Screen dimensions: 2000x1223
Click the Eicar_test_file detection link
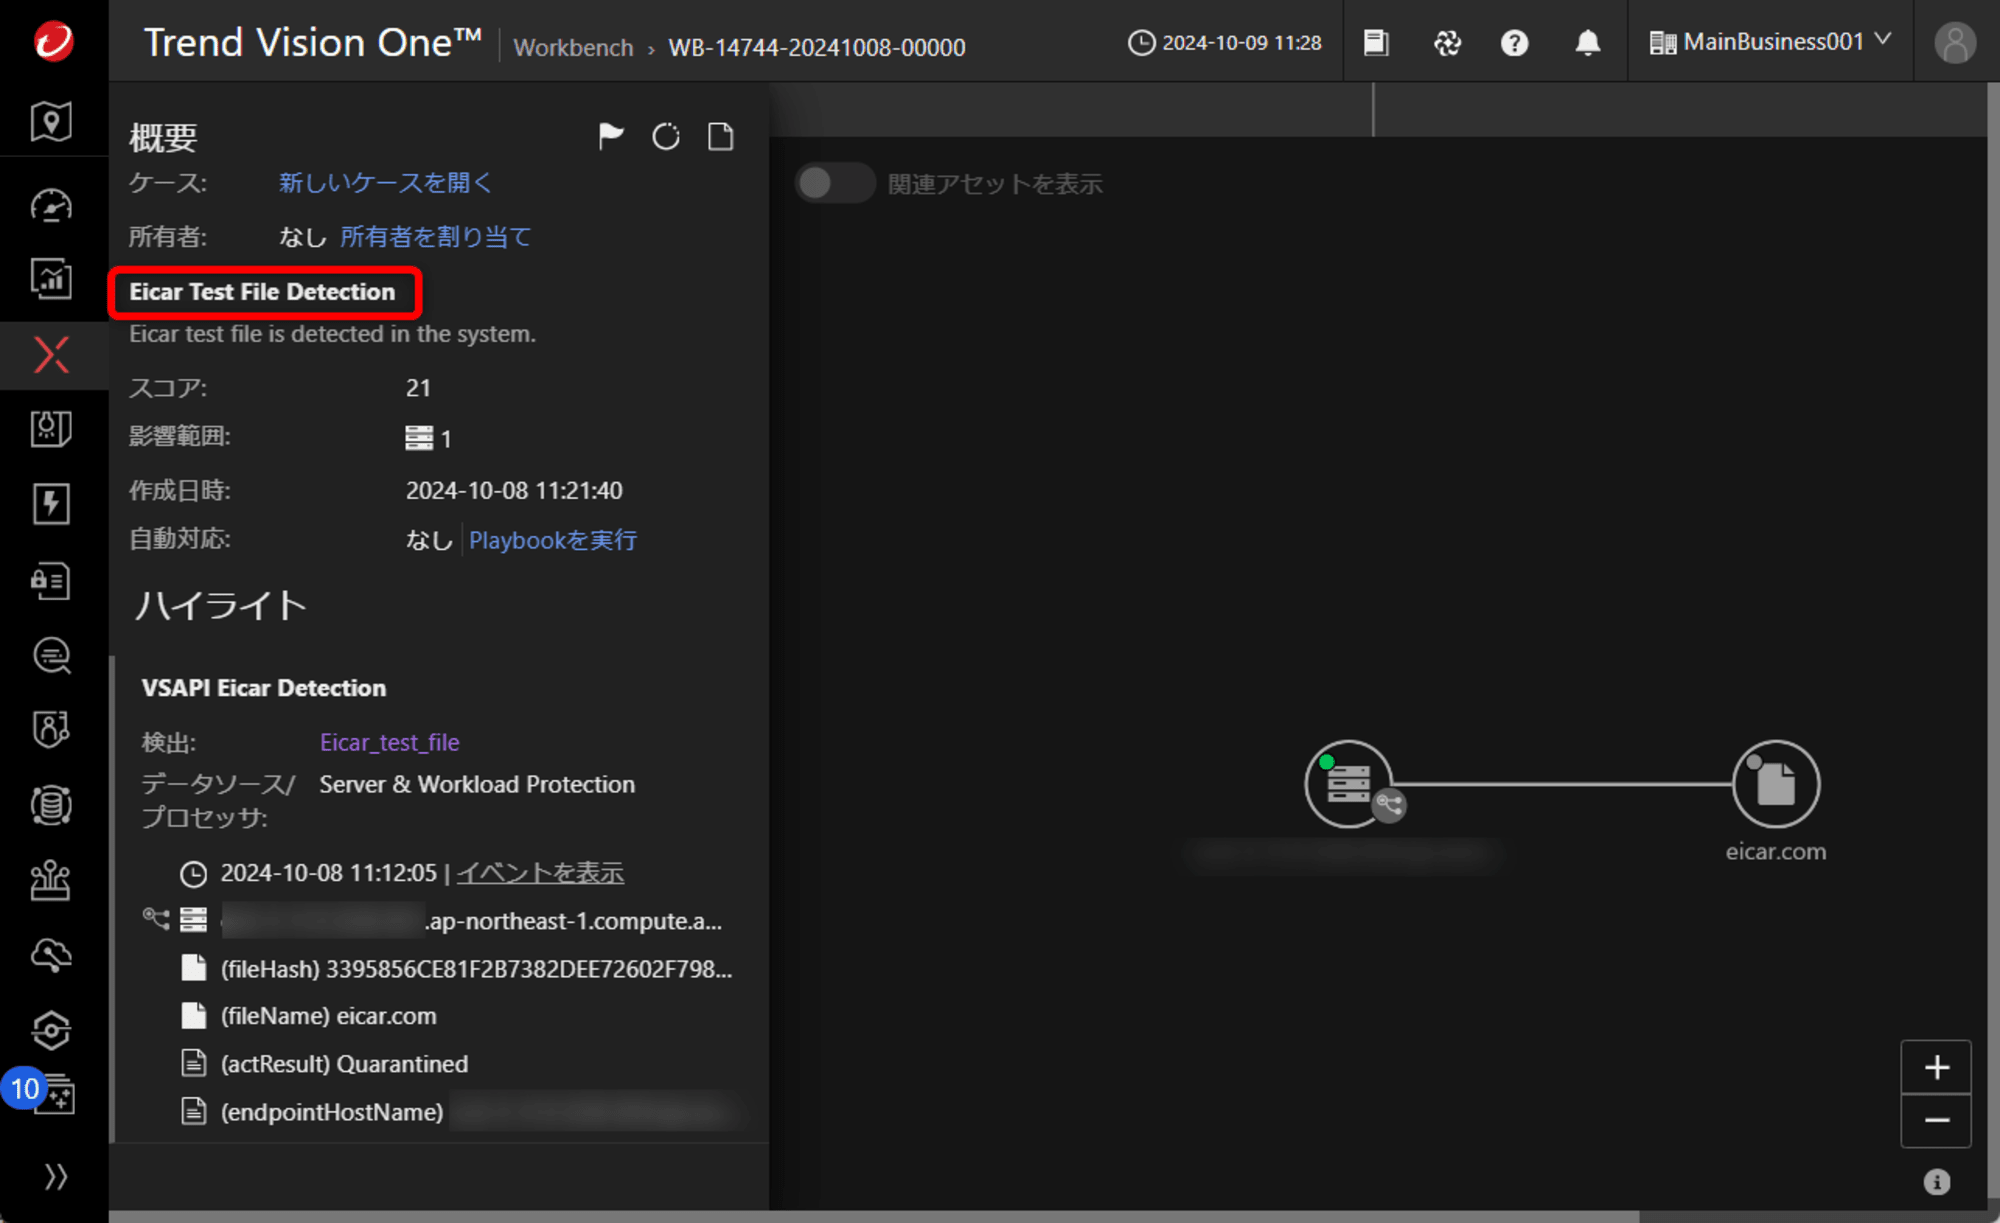[390, 742]
